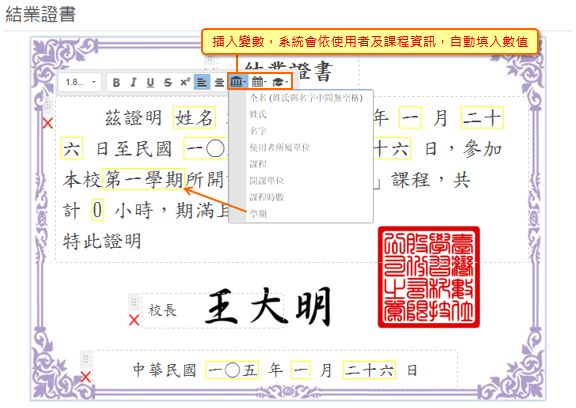Choose 使用者所屬單位 from the variable menu
576x408 pixels.
[x=280, y=147]
